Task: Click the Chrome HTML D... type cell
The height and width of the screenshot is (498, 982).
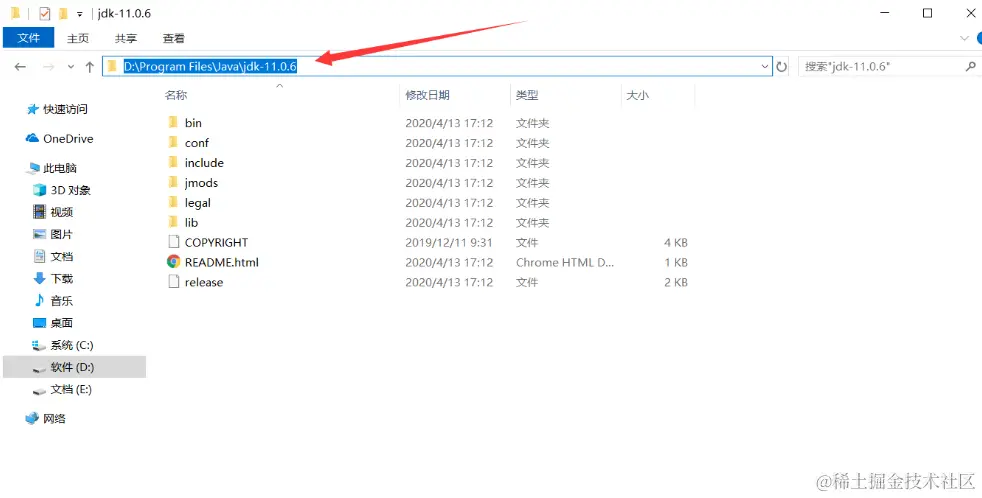Action: point(565,262)
